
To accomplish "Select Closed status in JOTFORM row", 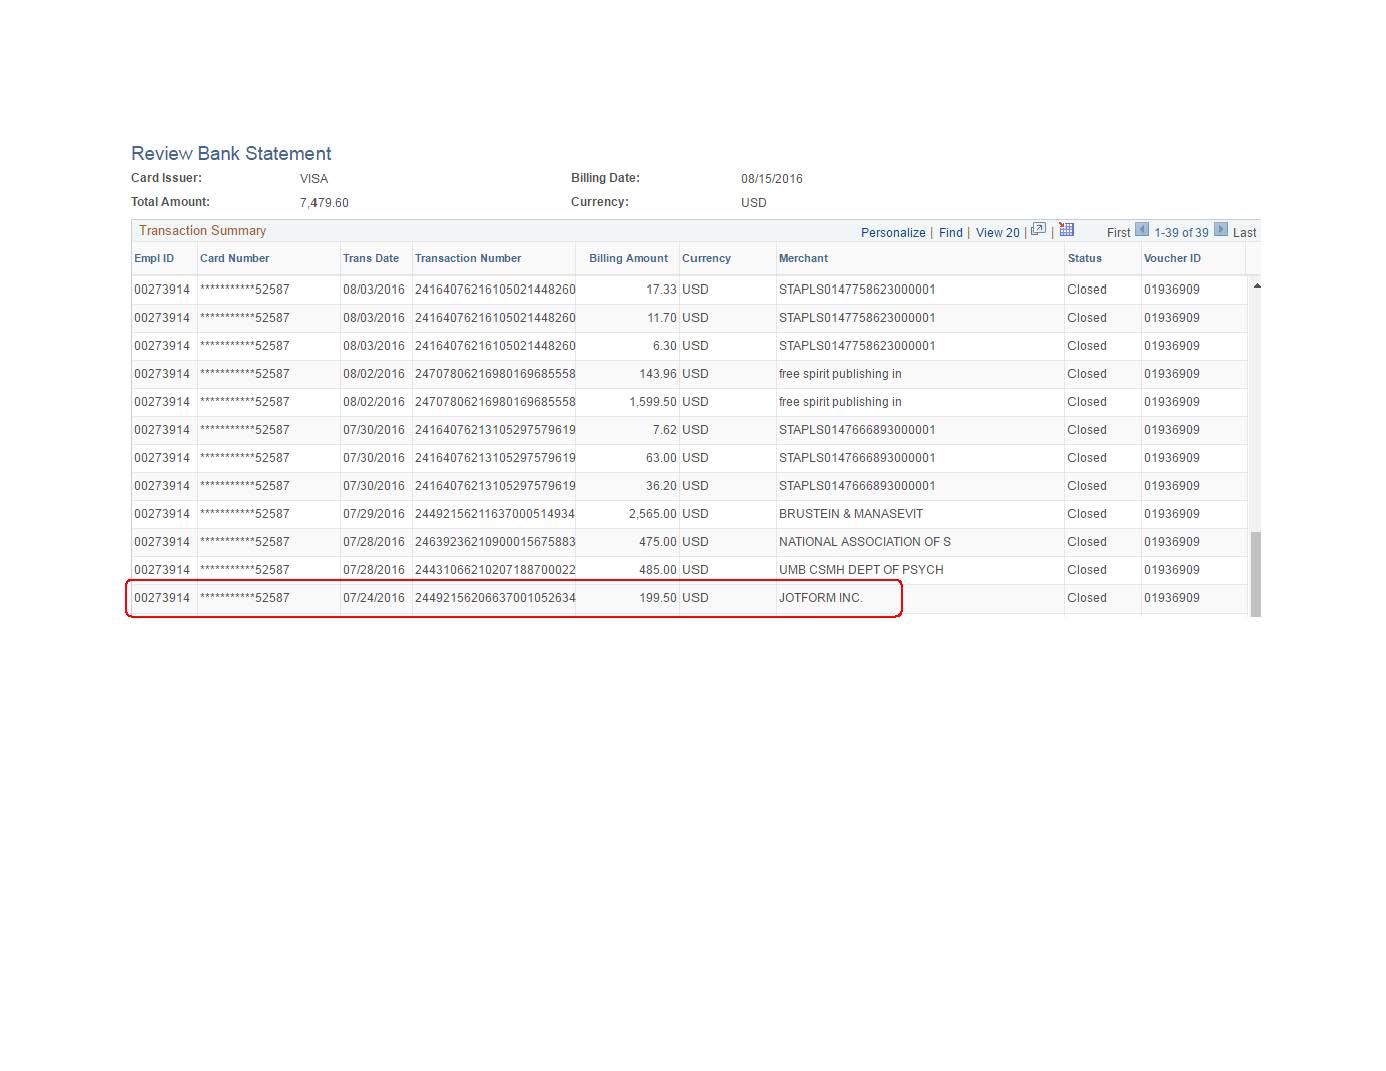I will click(x=1087, y=597).
